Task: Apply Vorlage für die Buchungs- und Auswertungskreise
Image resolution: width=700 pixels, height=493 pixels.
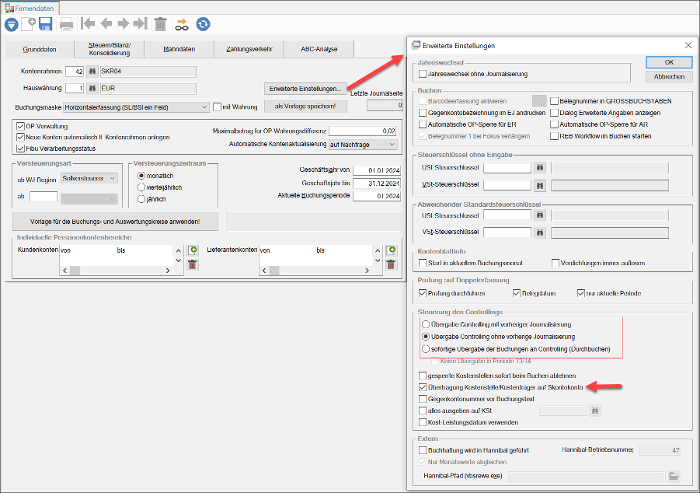Action: coord(115,221)
